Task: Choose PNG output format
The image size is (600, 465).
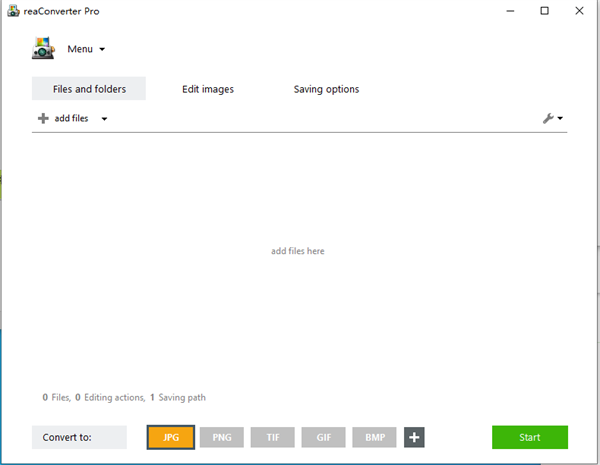Action: 222,437
